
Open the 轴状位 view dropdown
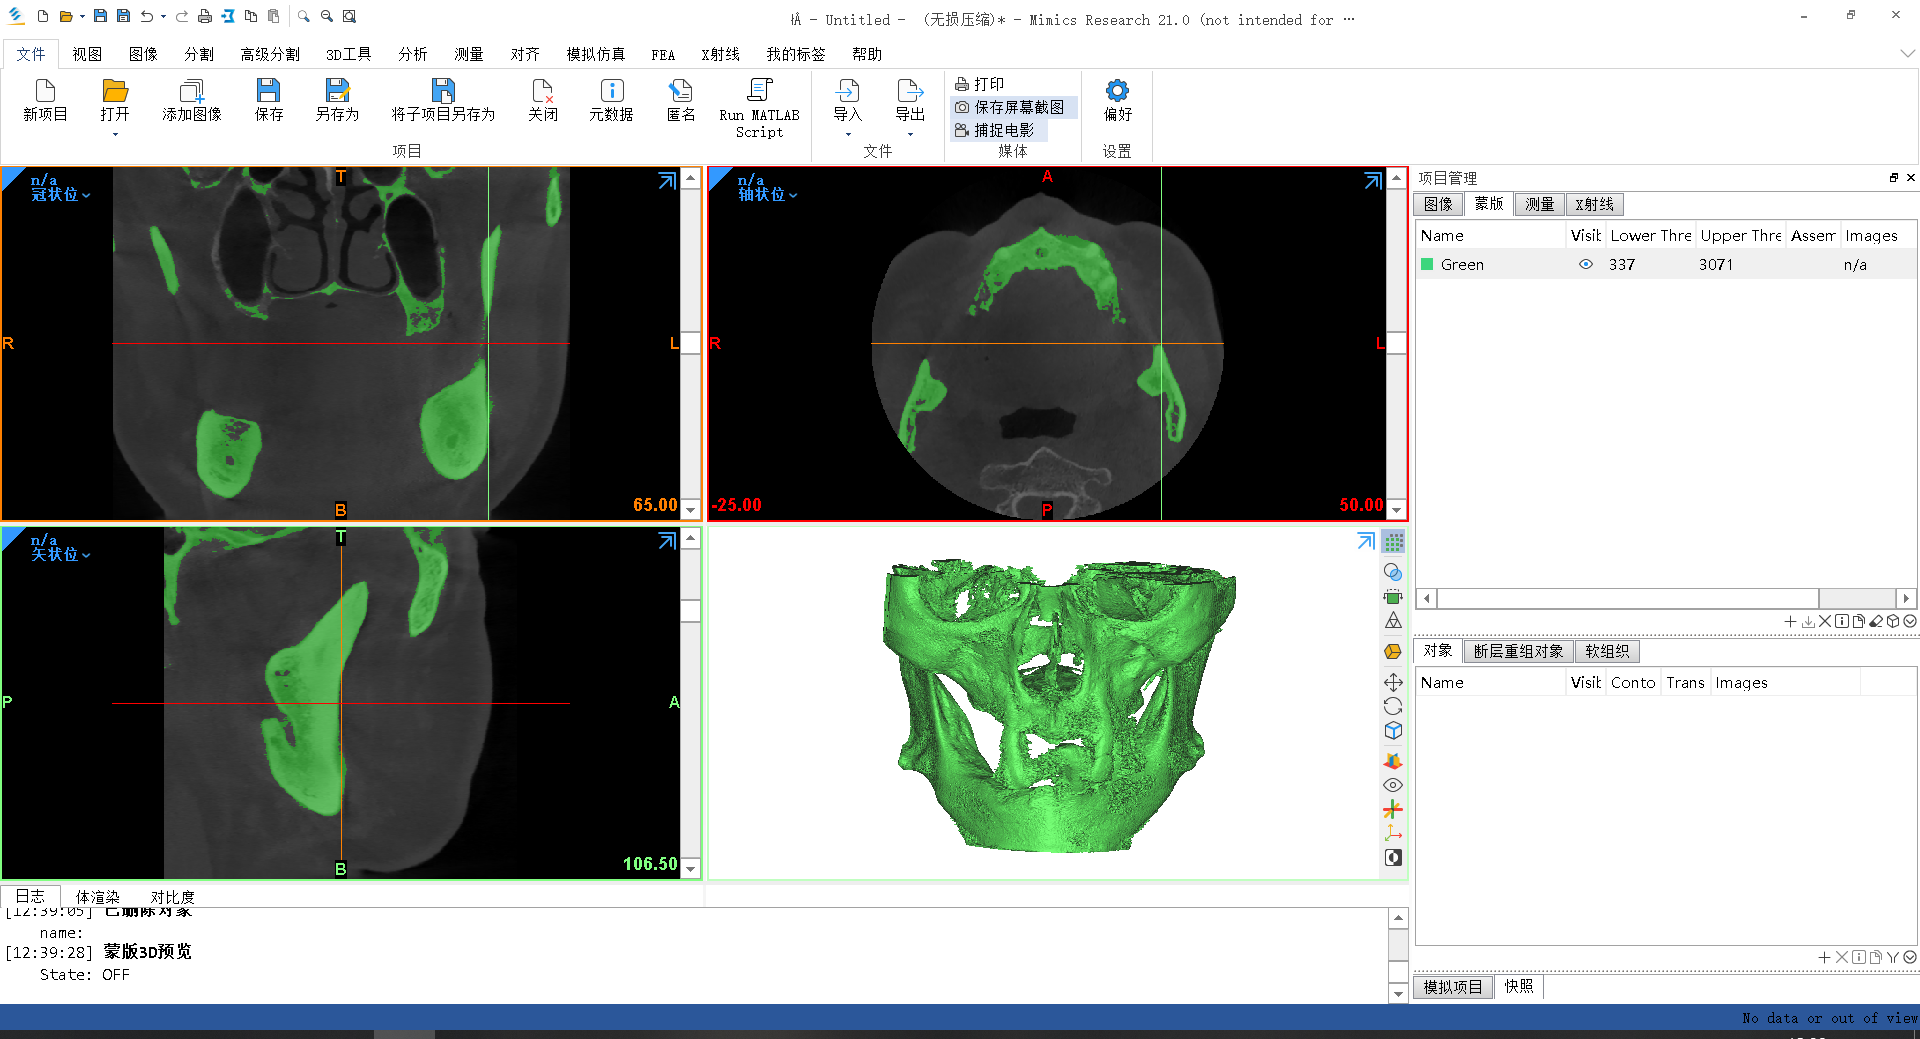[767, 195]
